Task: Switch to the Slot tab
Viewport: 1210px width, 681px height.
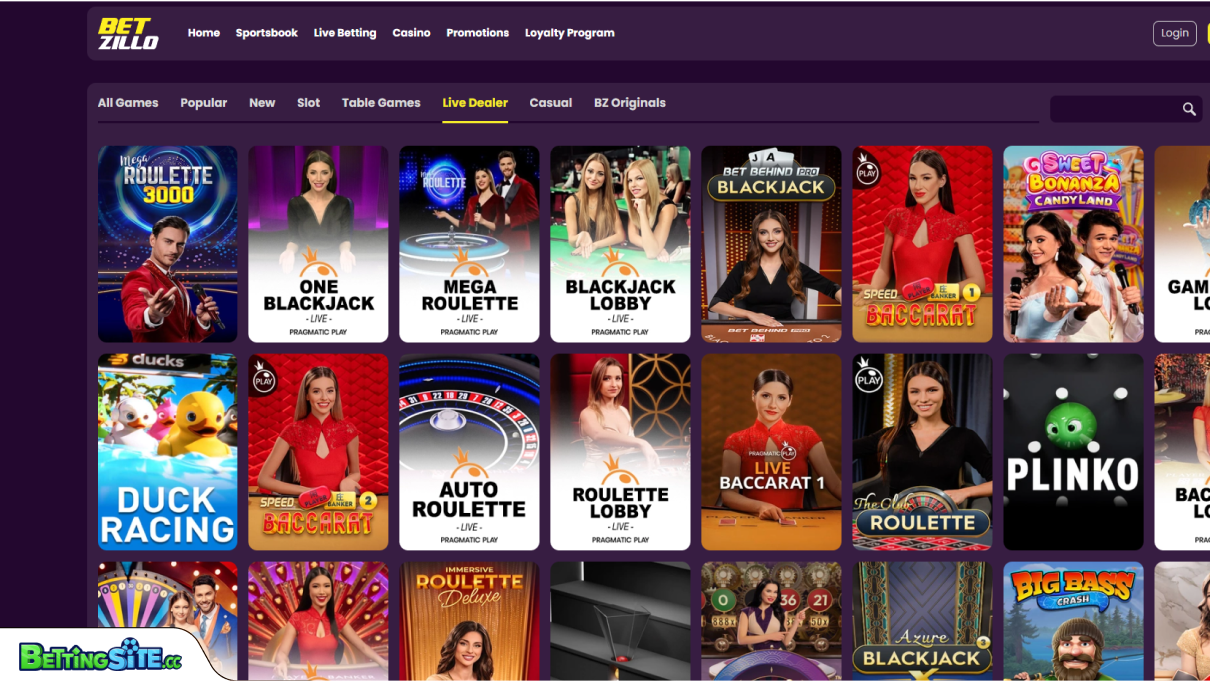Action: point(308,102)
